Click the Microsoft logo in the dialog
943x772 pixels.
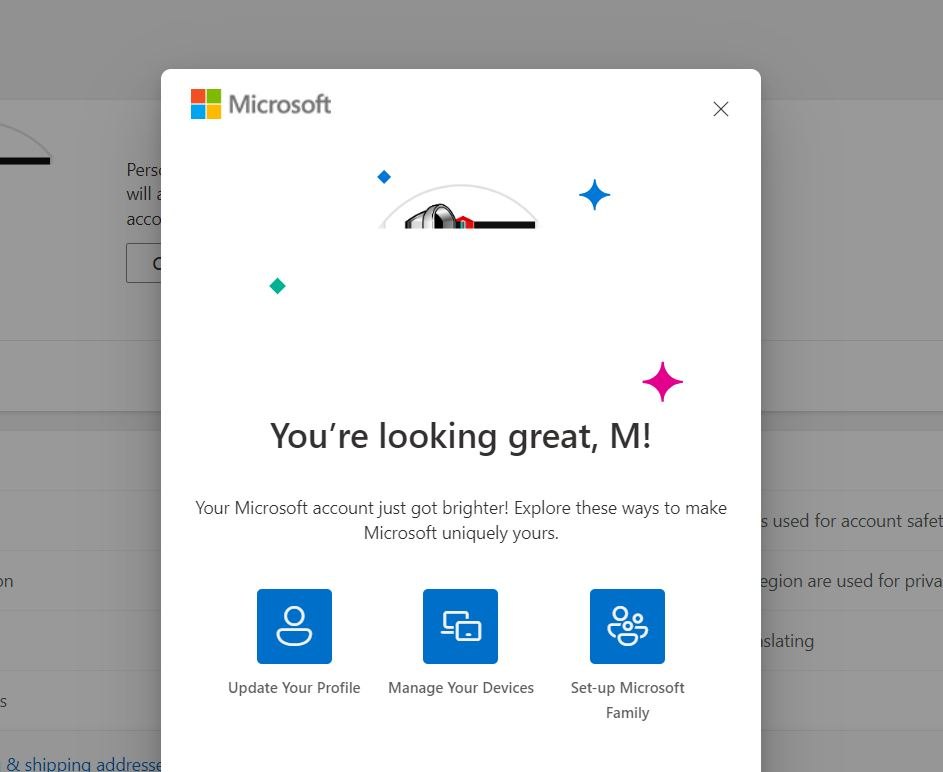[x=260, y=104]
